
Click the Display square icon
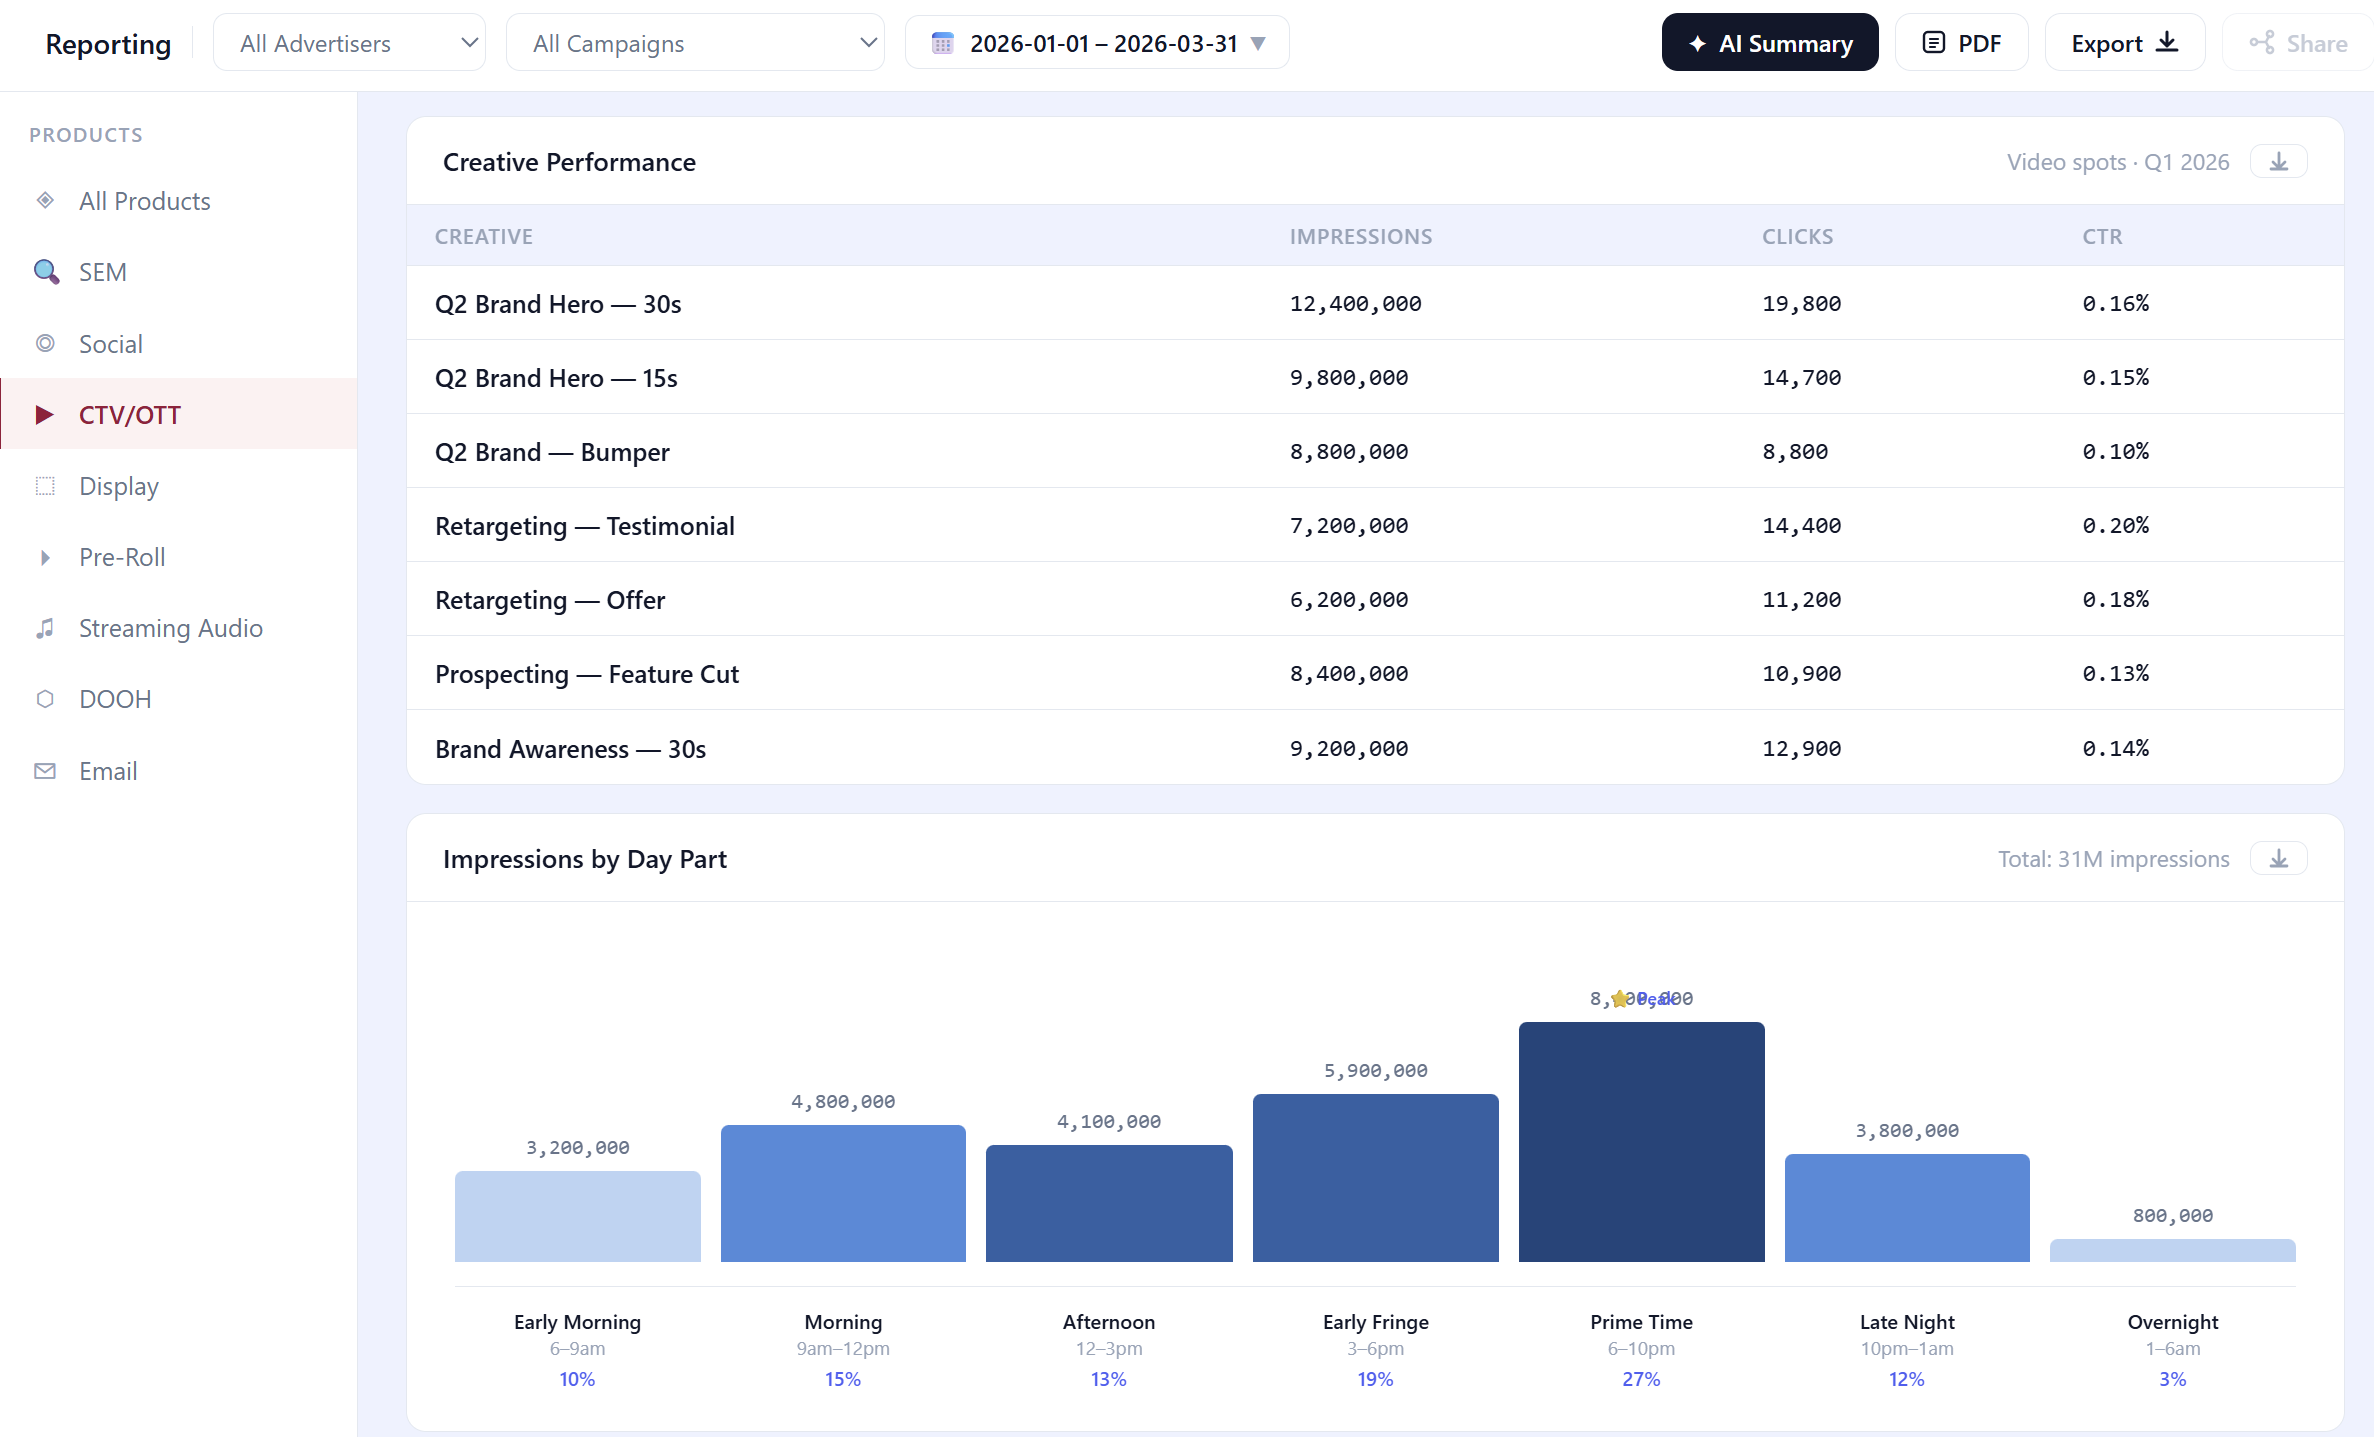point(45,486)
